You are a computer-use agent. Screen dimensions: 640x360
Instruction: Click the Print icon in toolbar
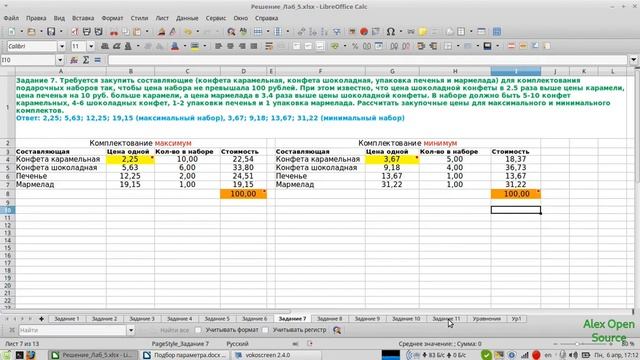87,32
